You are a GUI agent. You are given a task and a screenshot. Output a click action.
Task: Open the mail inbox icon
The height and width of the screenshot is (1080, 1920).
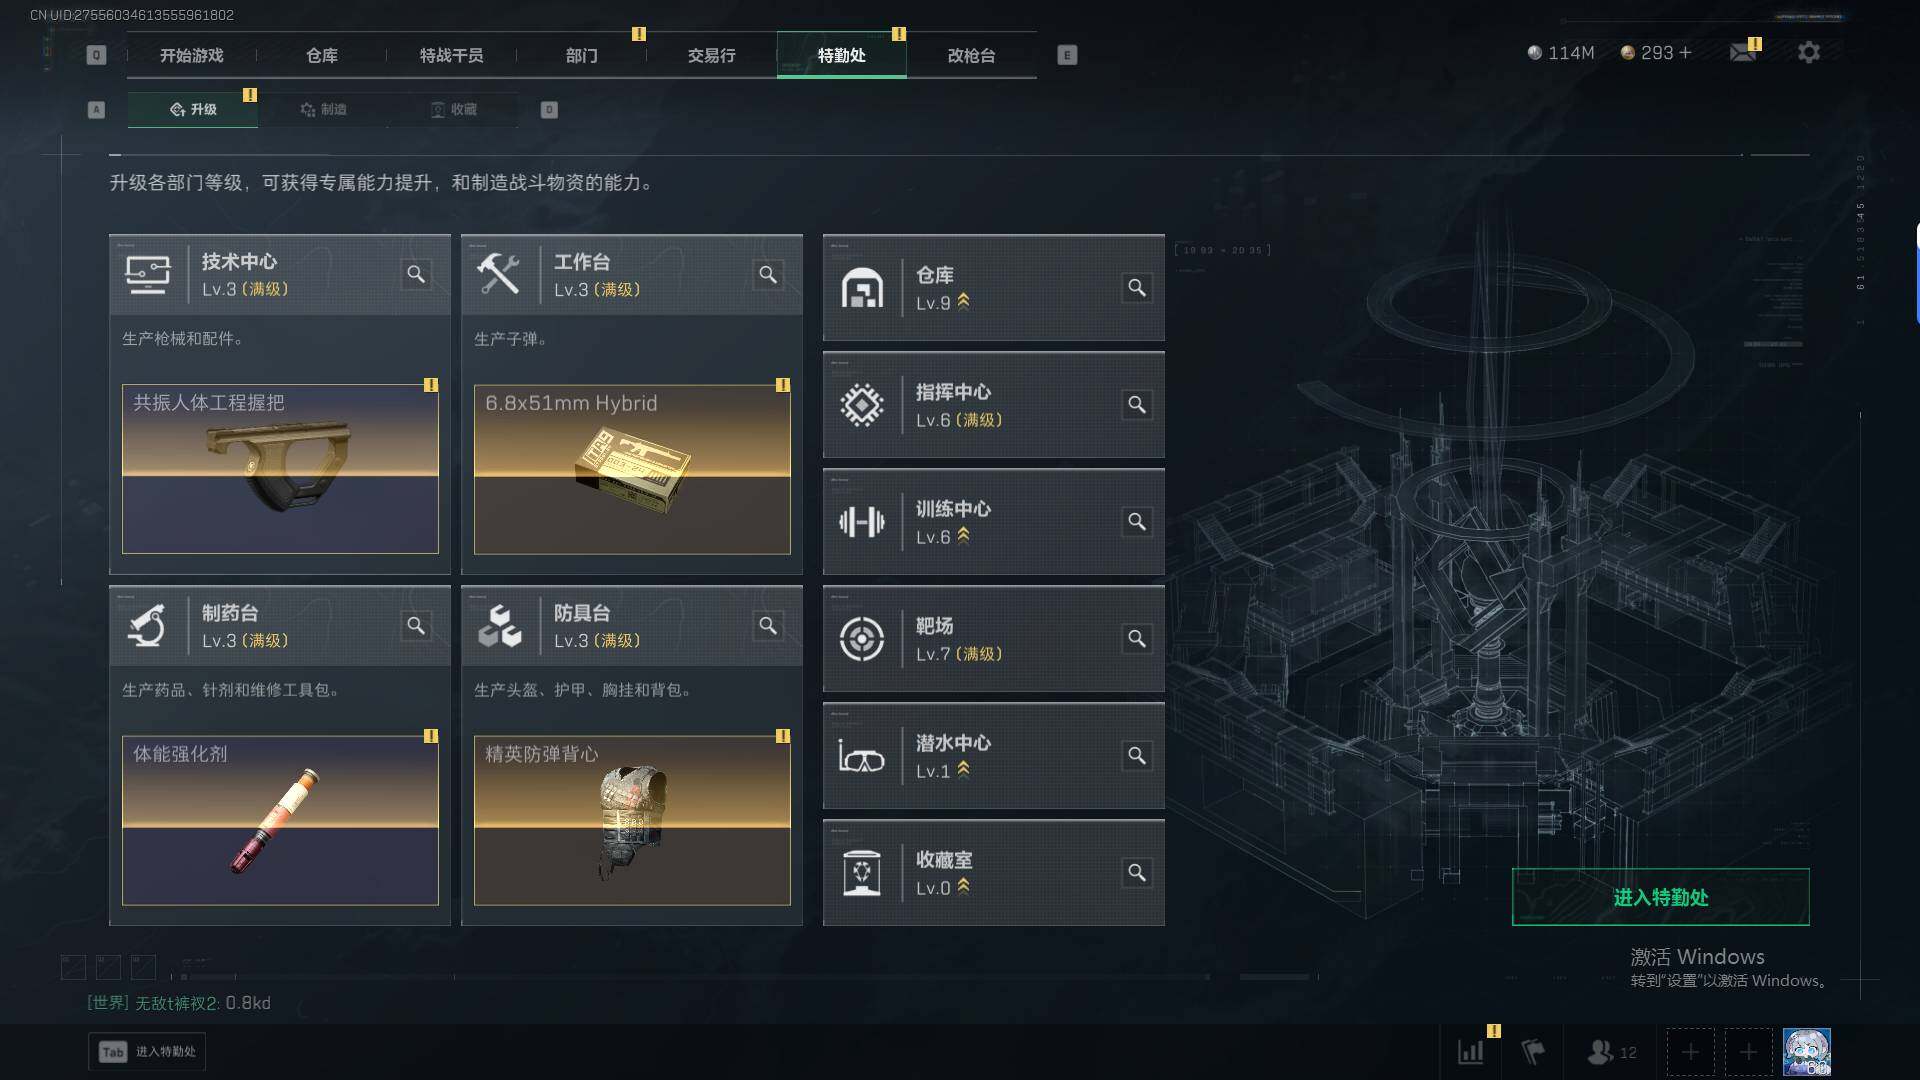click(x=1743, y=52)
